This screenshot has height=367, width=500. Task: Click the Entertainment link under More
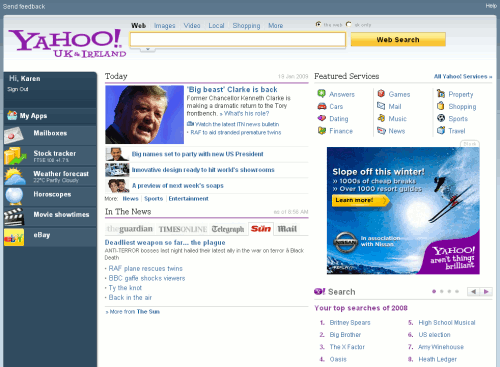pyautogui.click(x=188, y=199)
